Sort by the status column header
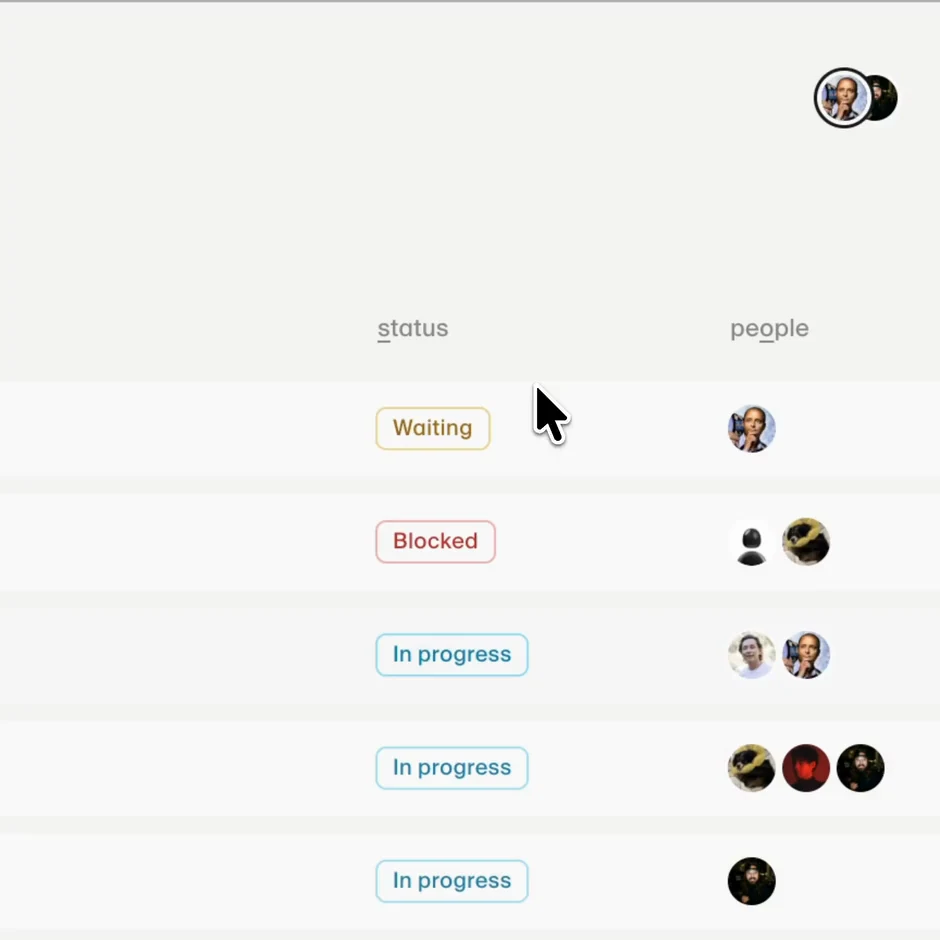This screenshot has width=940, height=940. coord(412,329)
